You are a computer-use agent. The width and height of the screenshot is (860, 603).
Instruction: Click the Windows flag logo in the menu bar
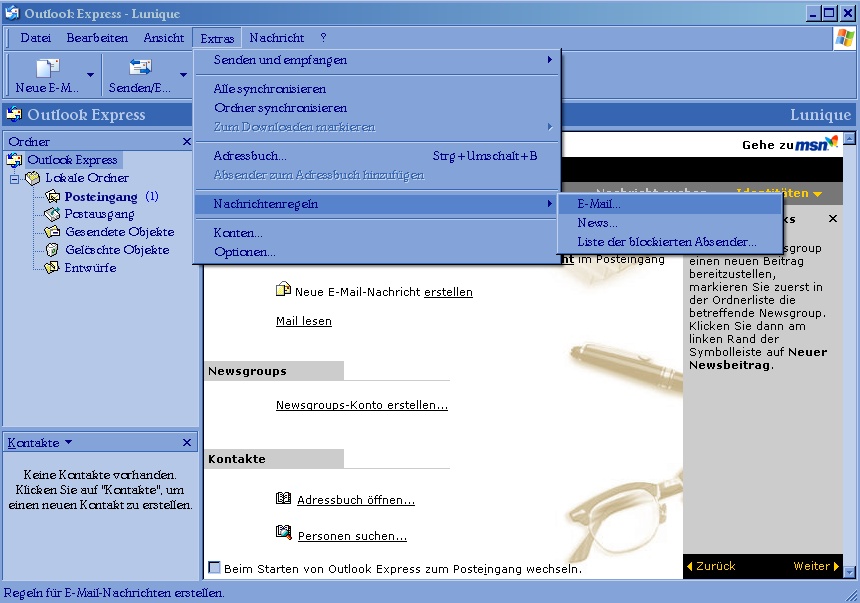844,38
